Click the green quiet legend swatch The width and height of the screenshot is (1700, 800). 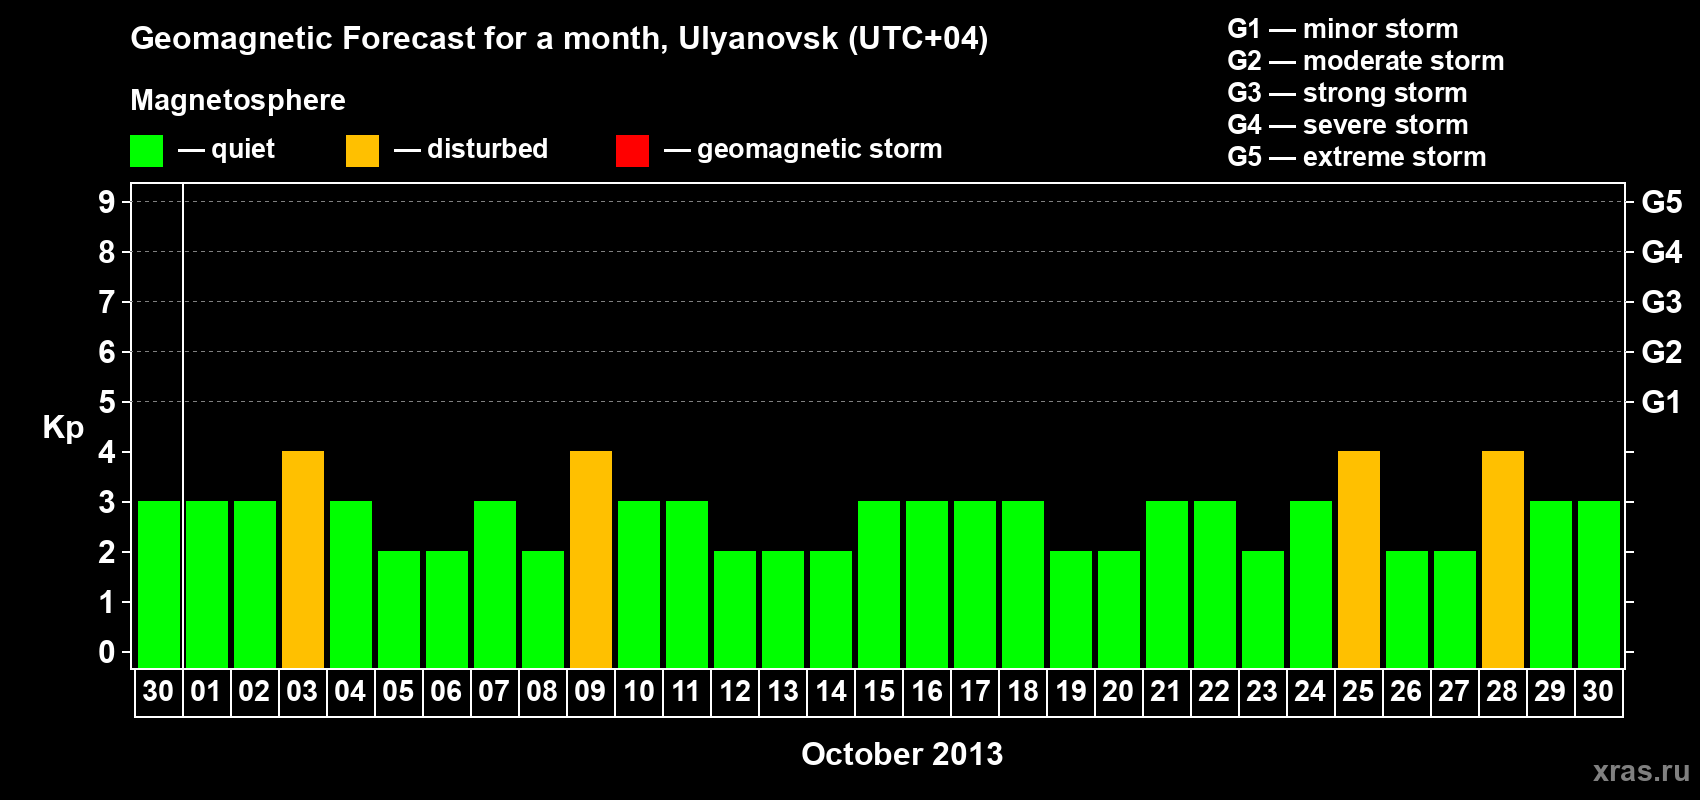point(146,151)
